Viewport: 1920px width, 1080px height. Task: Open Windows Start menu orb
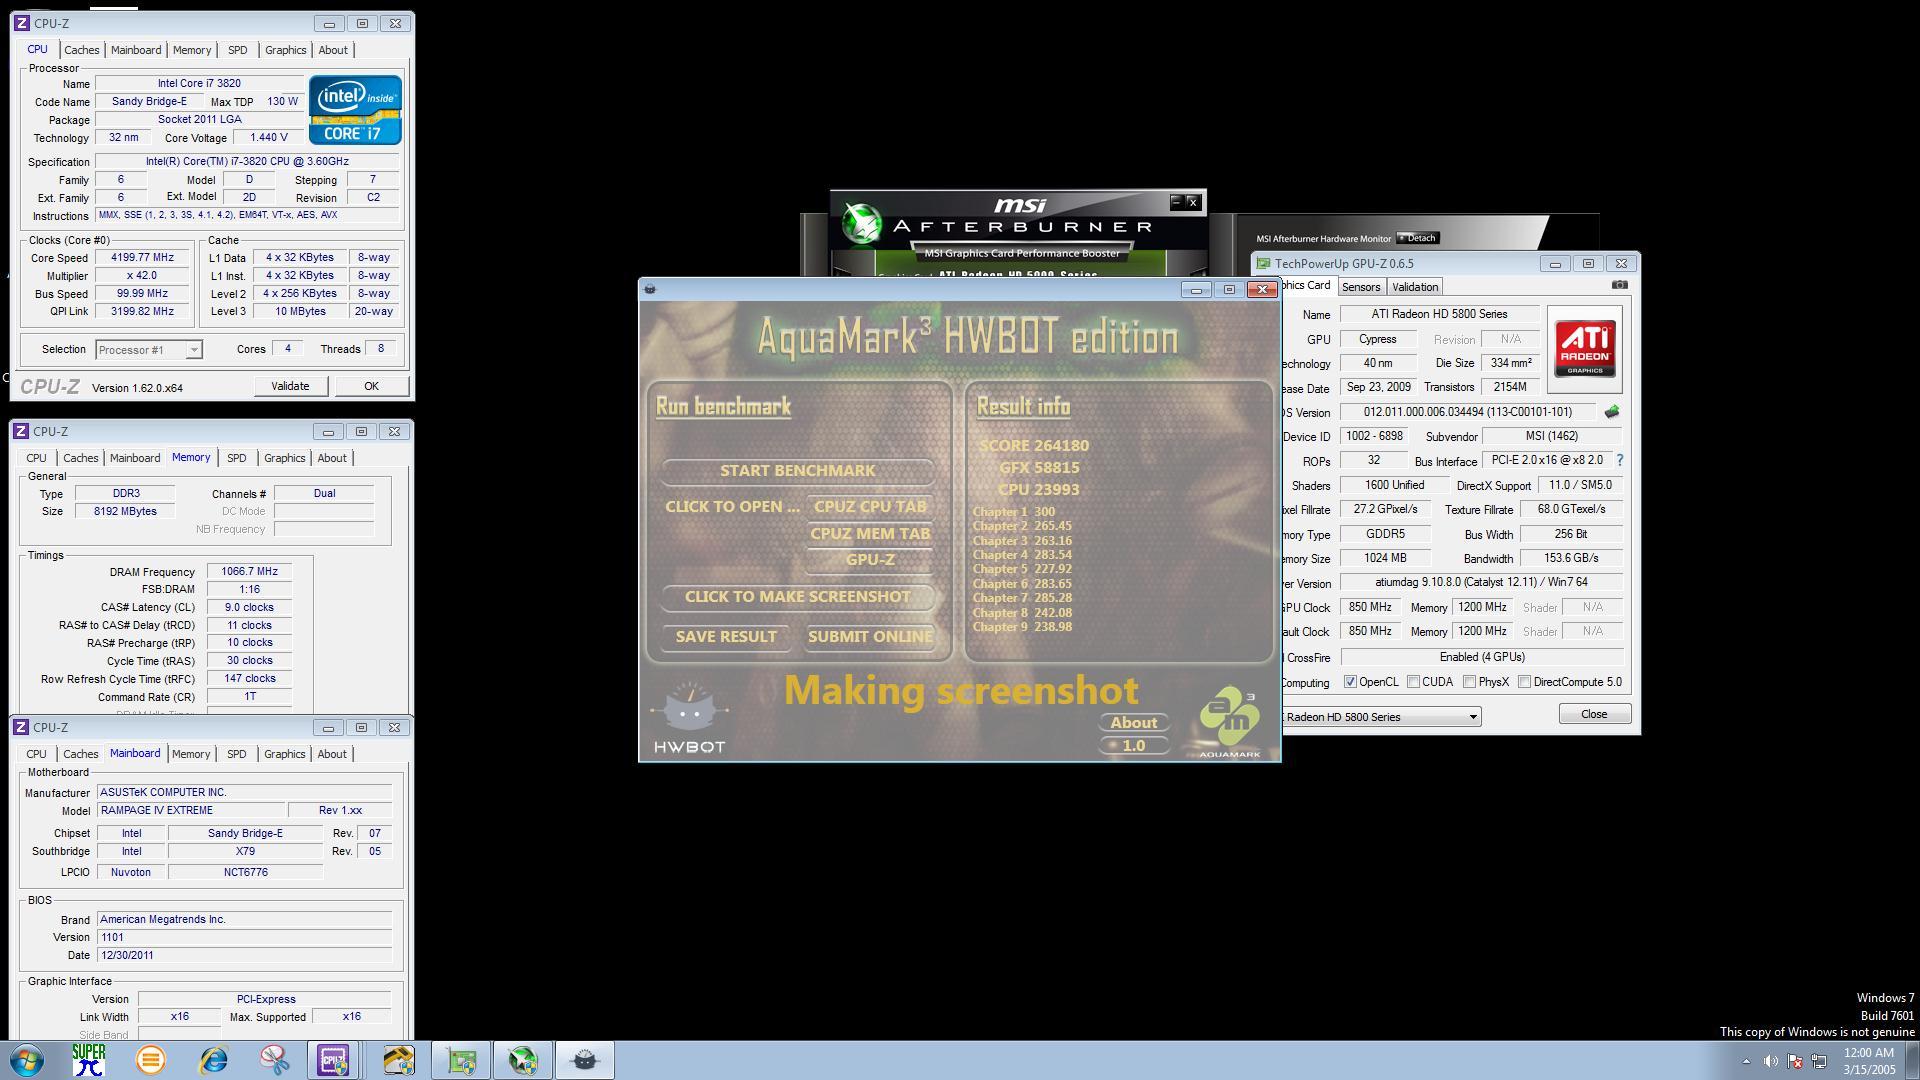click(x=27, y=1060)
